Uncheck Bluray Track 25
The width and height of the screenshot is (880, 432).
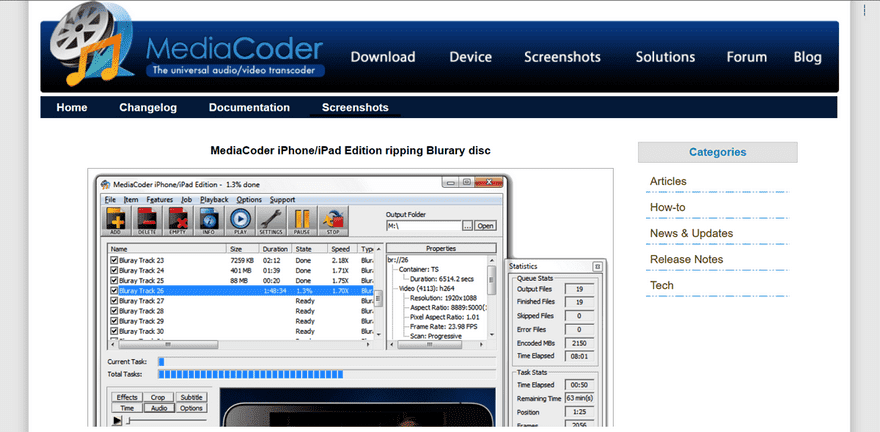coord(114,281)
